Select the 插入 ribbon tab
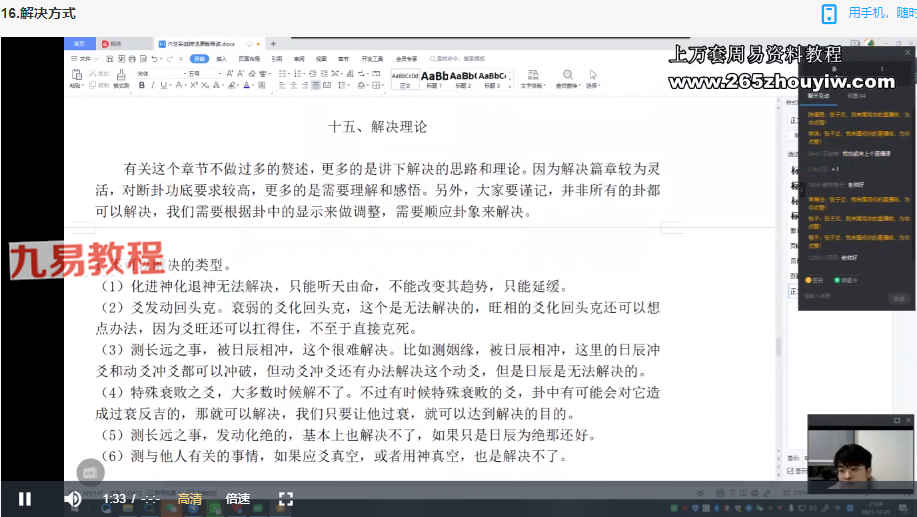 coord(221,59)
